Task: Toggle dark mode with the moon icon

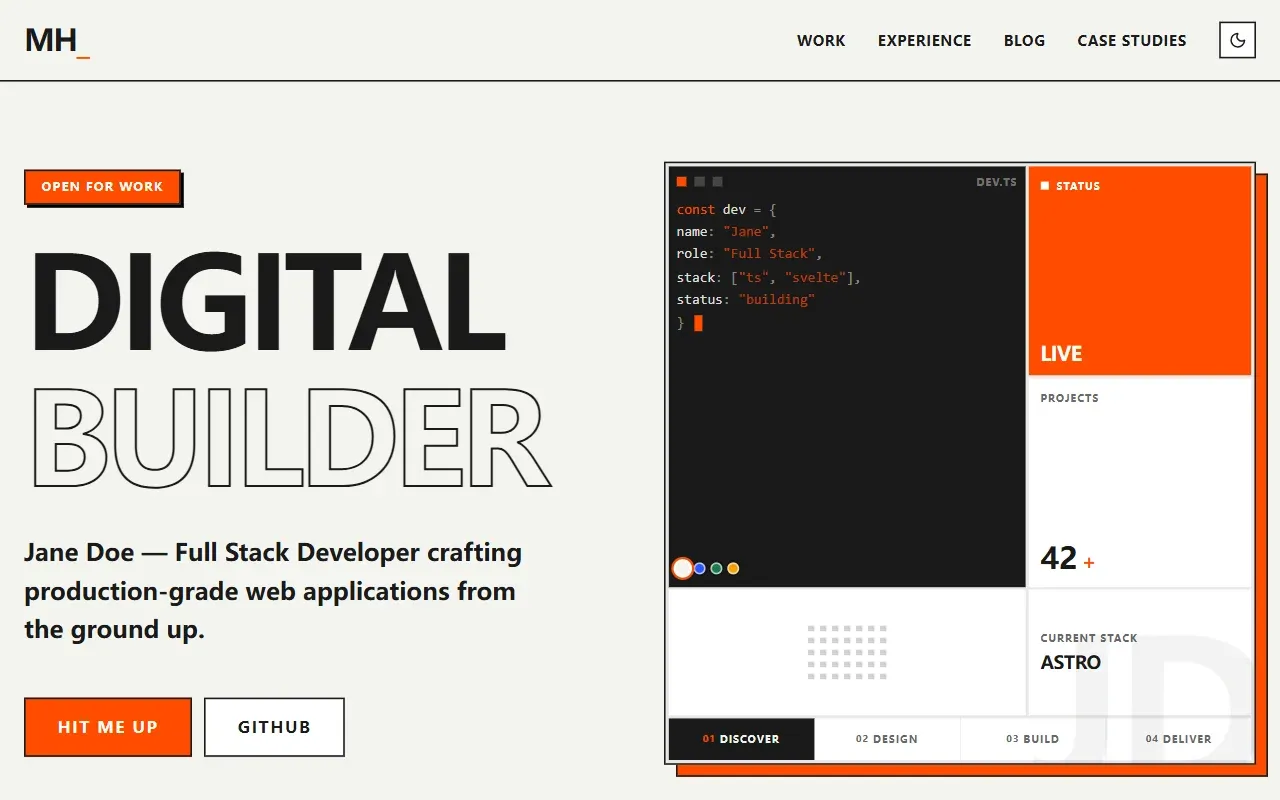Action: [x=1237, y=40]
